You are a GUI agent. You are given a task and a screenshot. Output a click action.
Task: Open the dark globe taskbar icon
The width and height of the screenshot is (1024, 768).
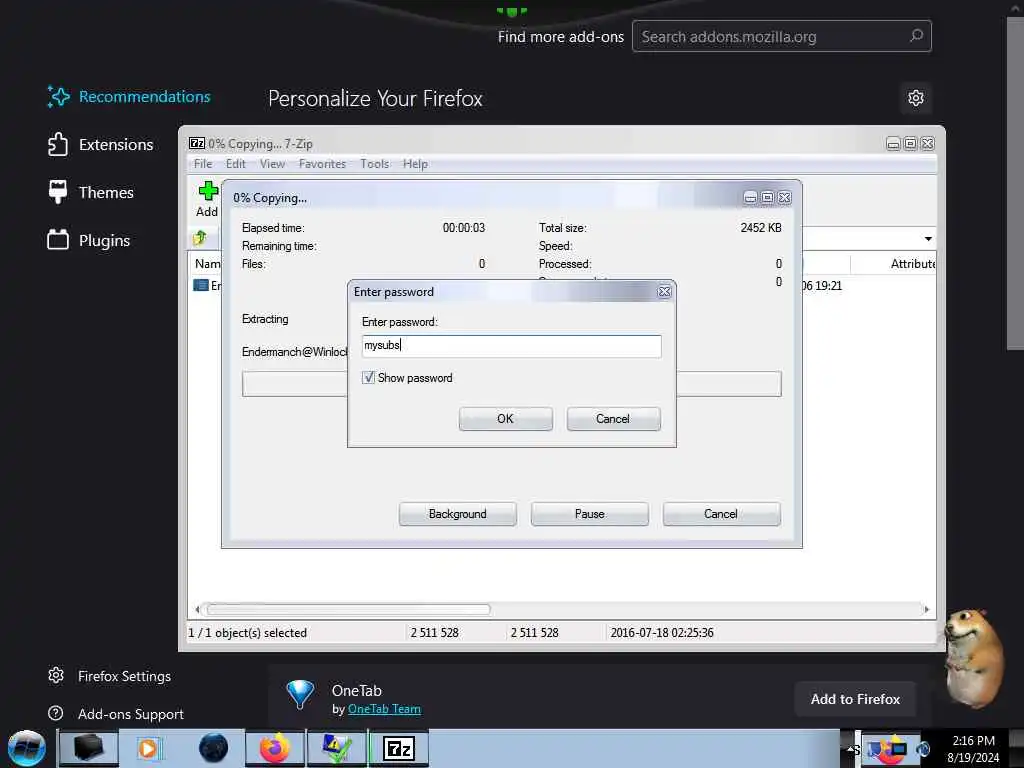[213, 748]
